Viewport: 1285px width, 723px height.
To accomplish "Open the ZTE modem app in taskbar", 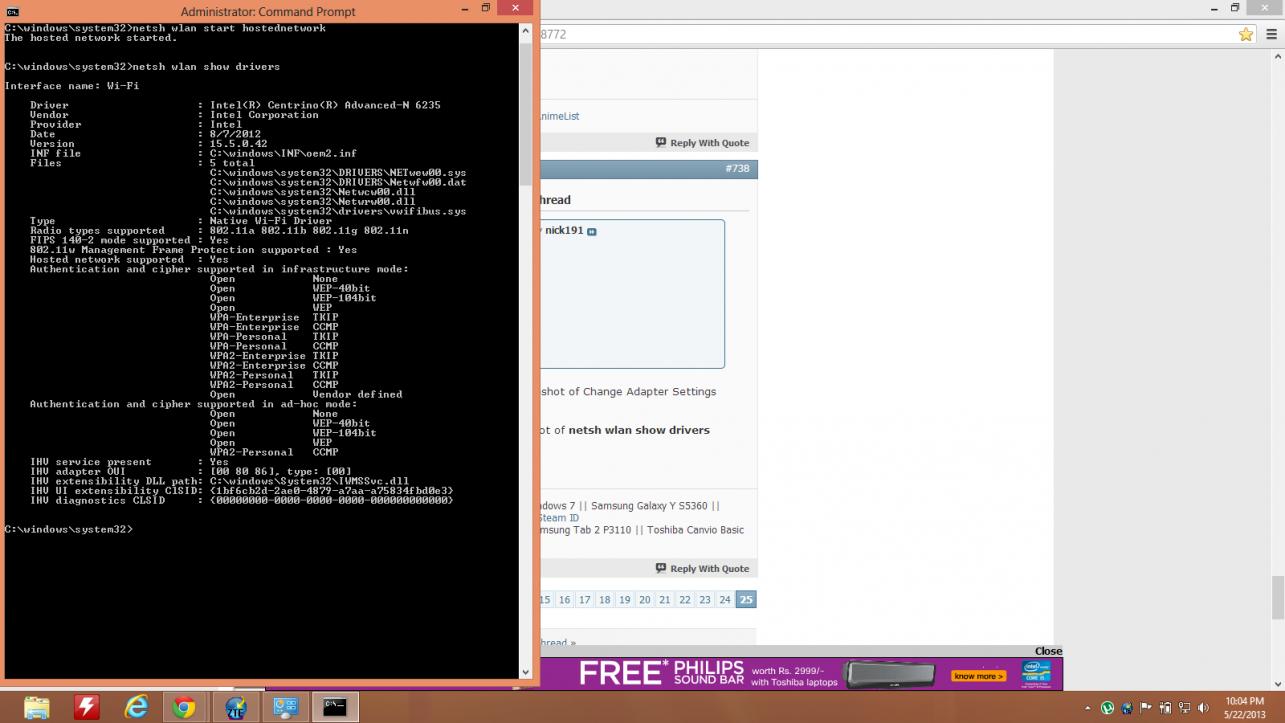I will [236, 707].
